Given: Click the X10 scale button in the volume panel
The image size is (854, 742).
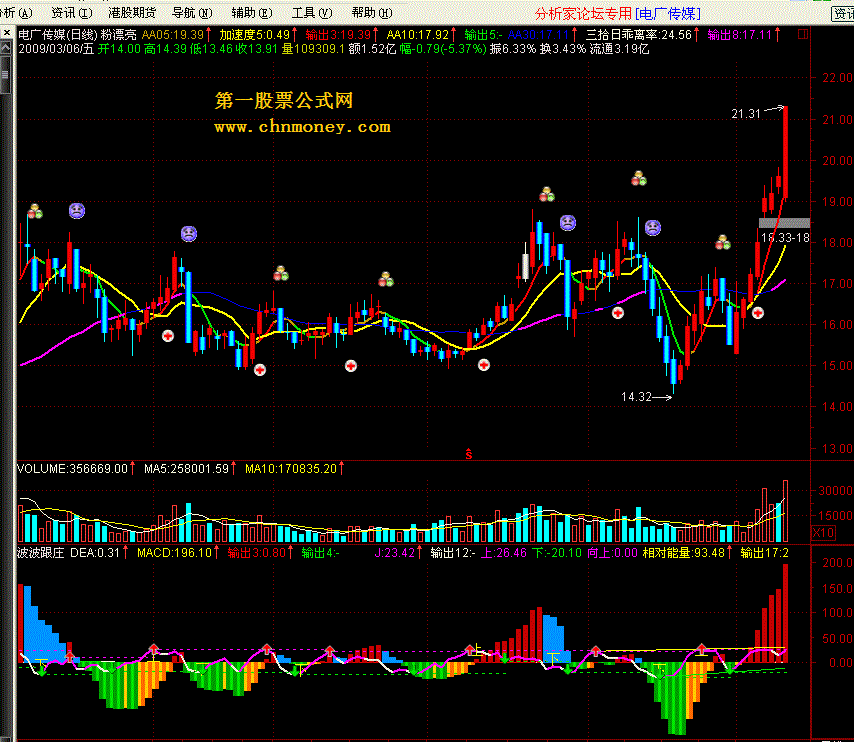Looking at the screenshot, I should 823,532.
